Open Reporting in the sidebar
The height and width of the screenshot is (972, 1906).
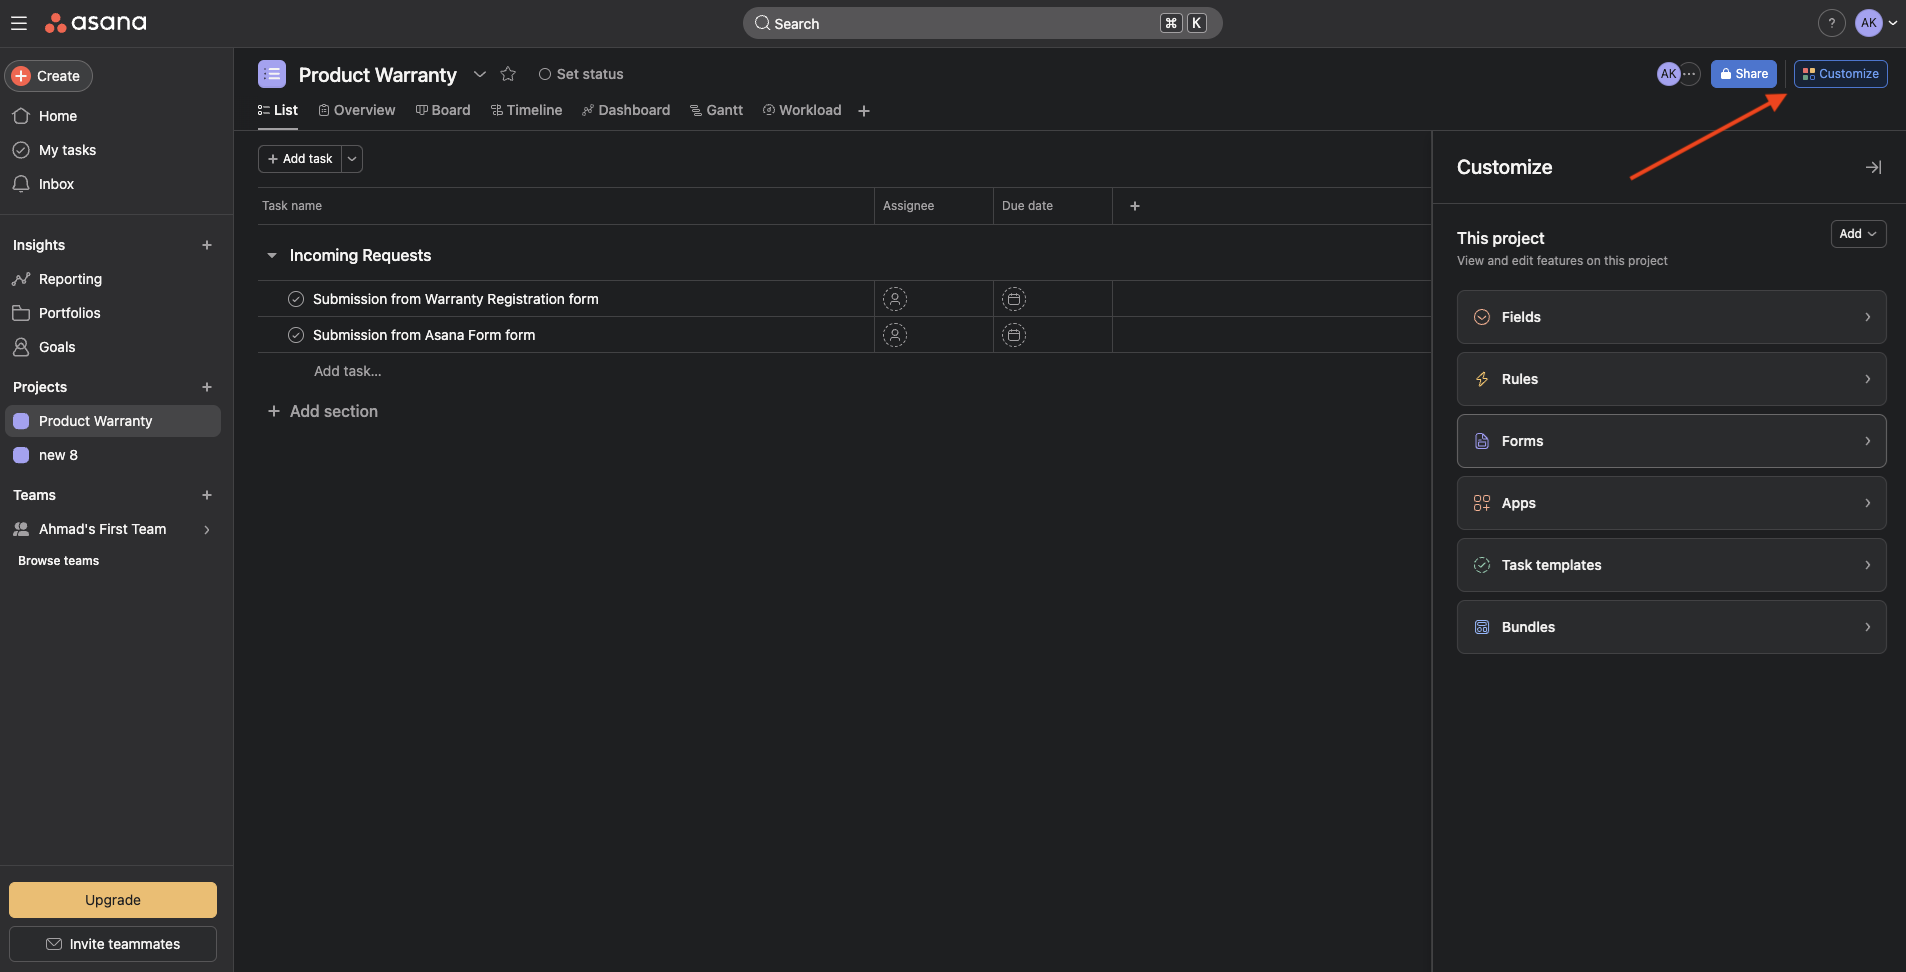(69, 279)
